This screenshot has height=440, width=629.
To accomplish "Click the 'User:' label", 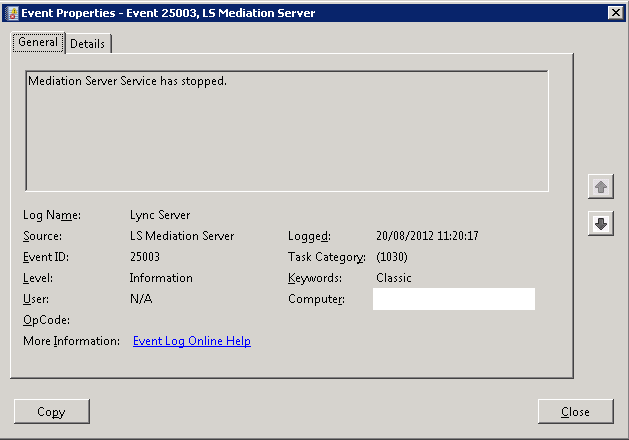I will coord(36,299).
